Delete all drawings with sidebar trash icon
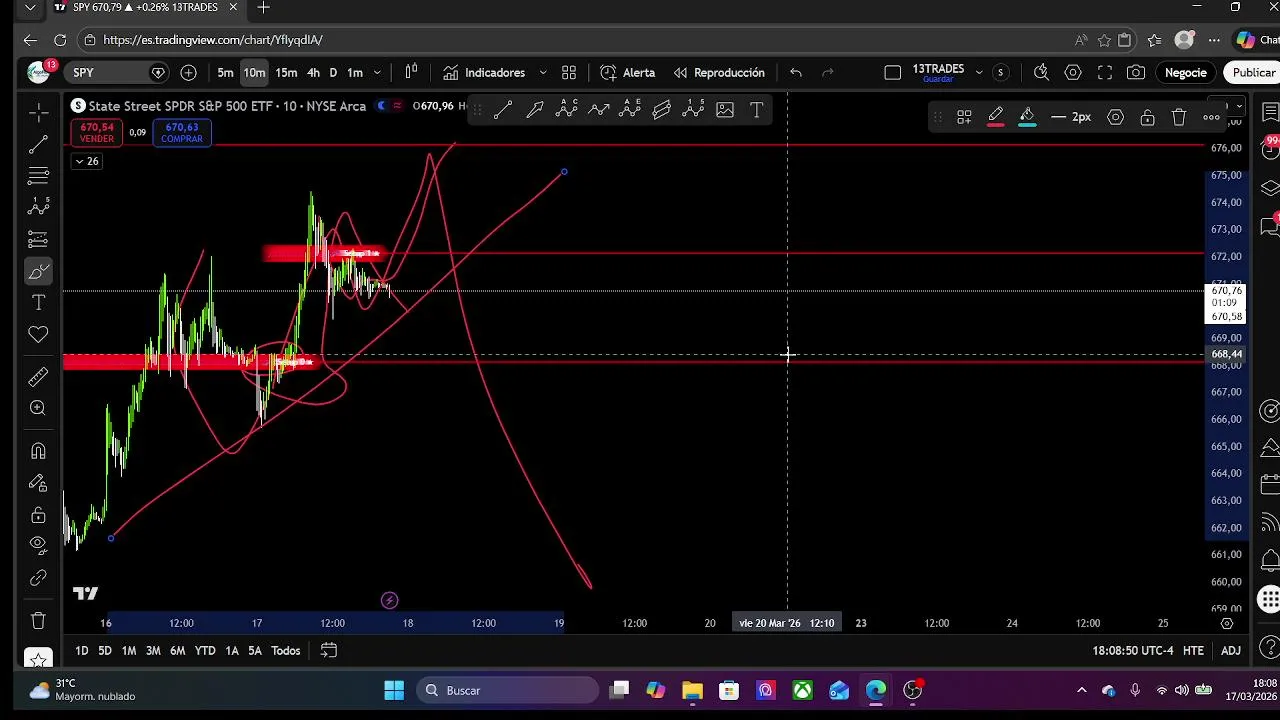1280x720 pixels. coord(38,621)
